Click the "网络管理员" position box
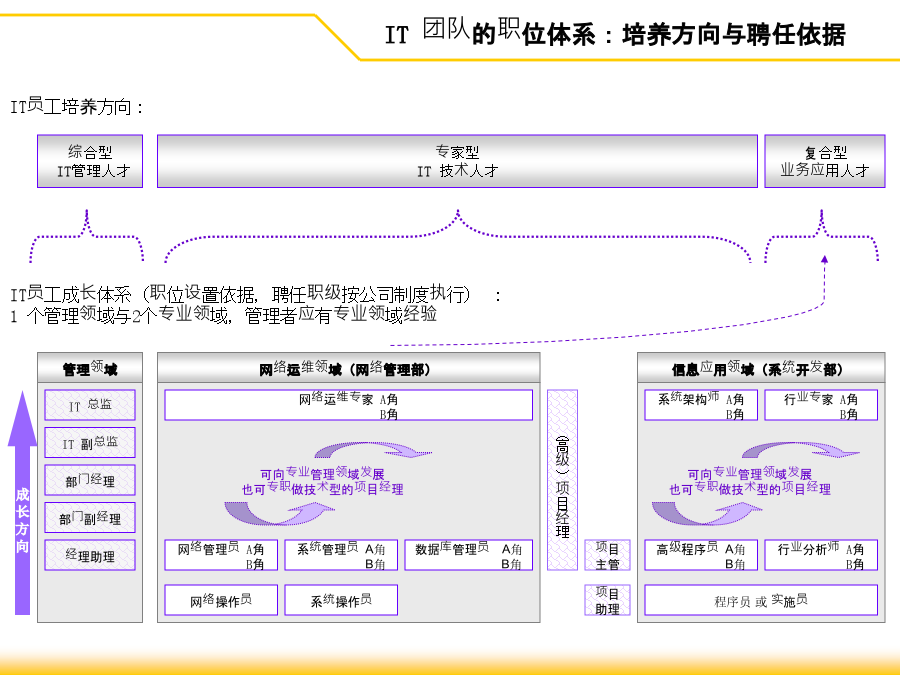This screenshot has width=900, height=675. (221, 555)
